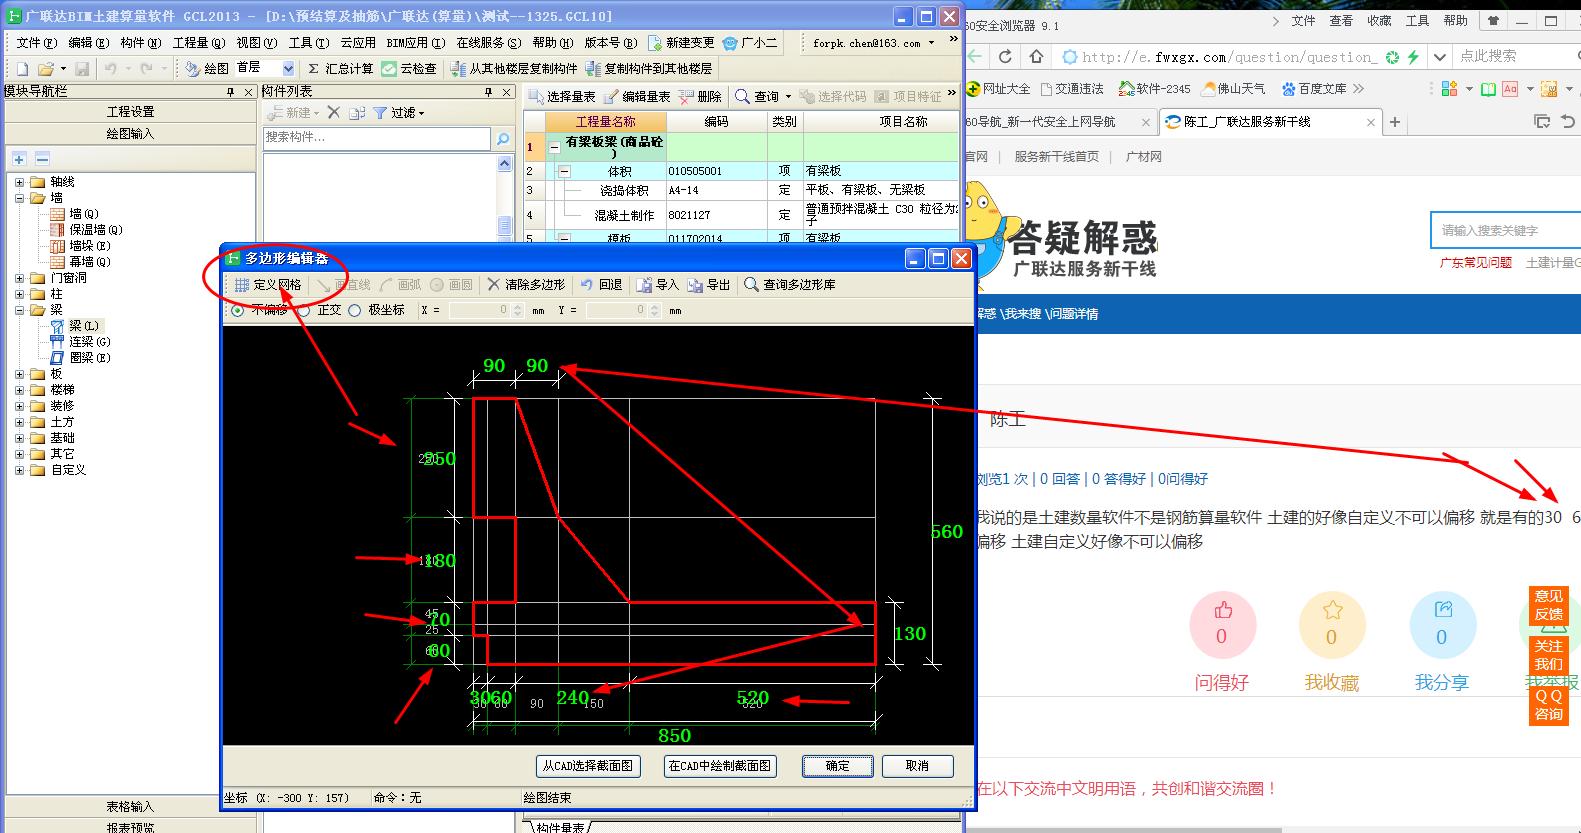This screenshot has width=1581, height=833.
Task: Collapse the 梁 tree node
Action: tap(19, 310)
